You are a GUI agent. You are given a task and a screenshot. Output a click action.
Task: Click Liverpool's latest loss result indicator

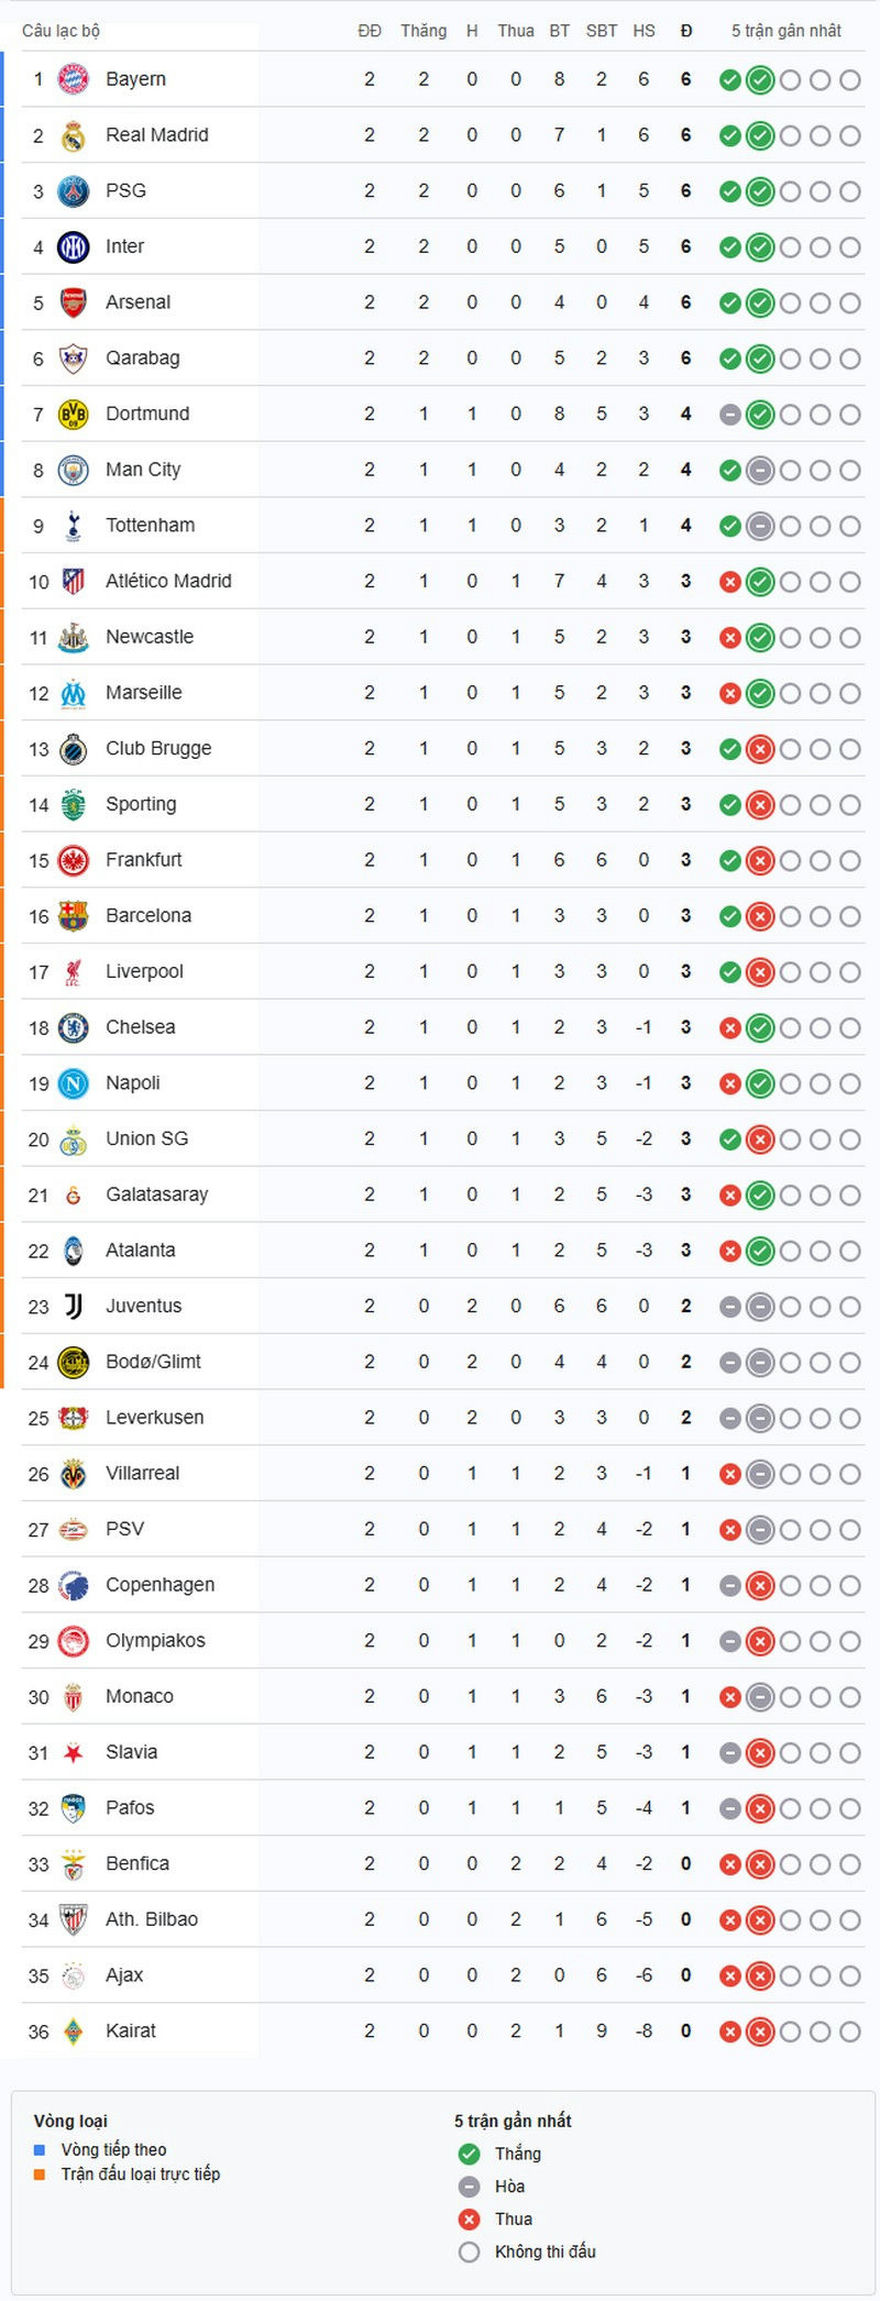click(760, 972)
